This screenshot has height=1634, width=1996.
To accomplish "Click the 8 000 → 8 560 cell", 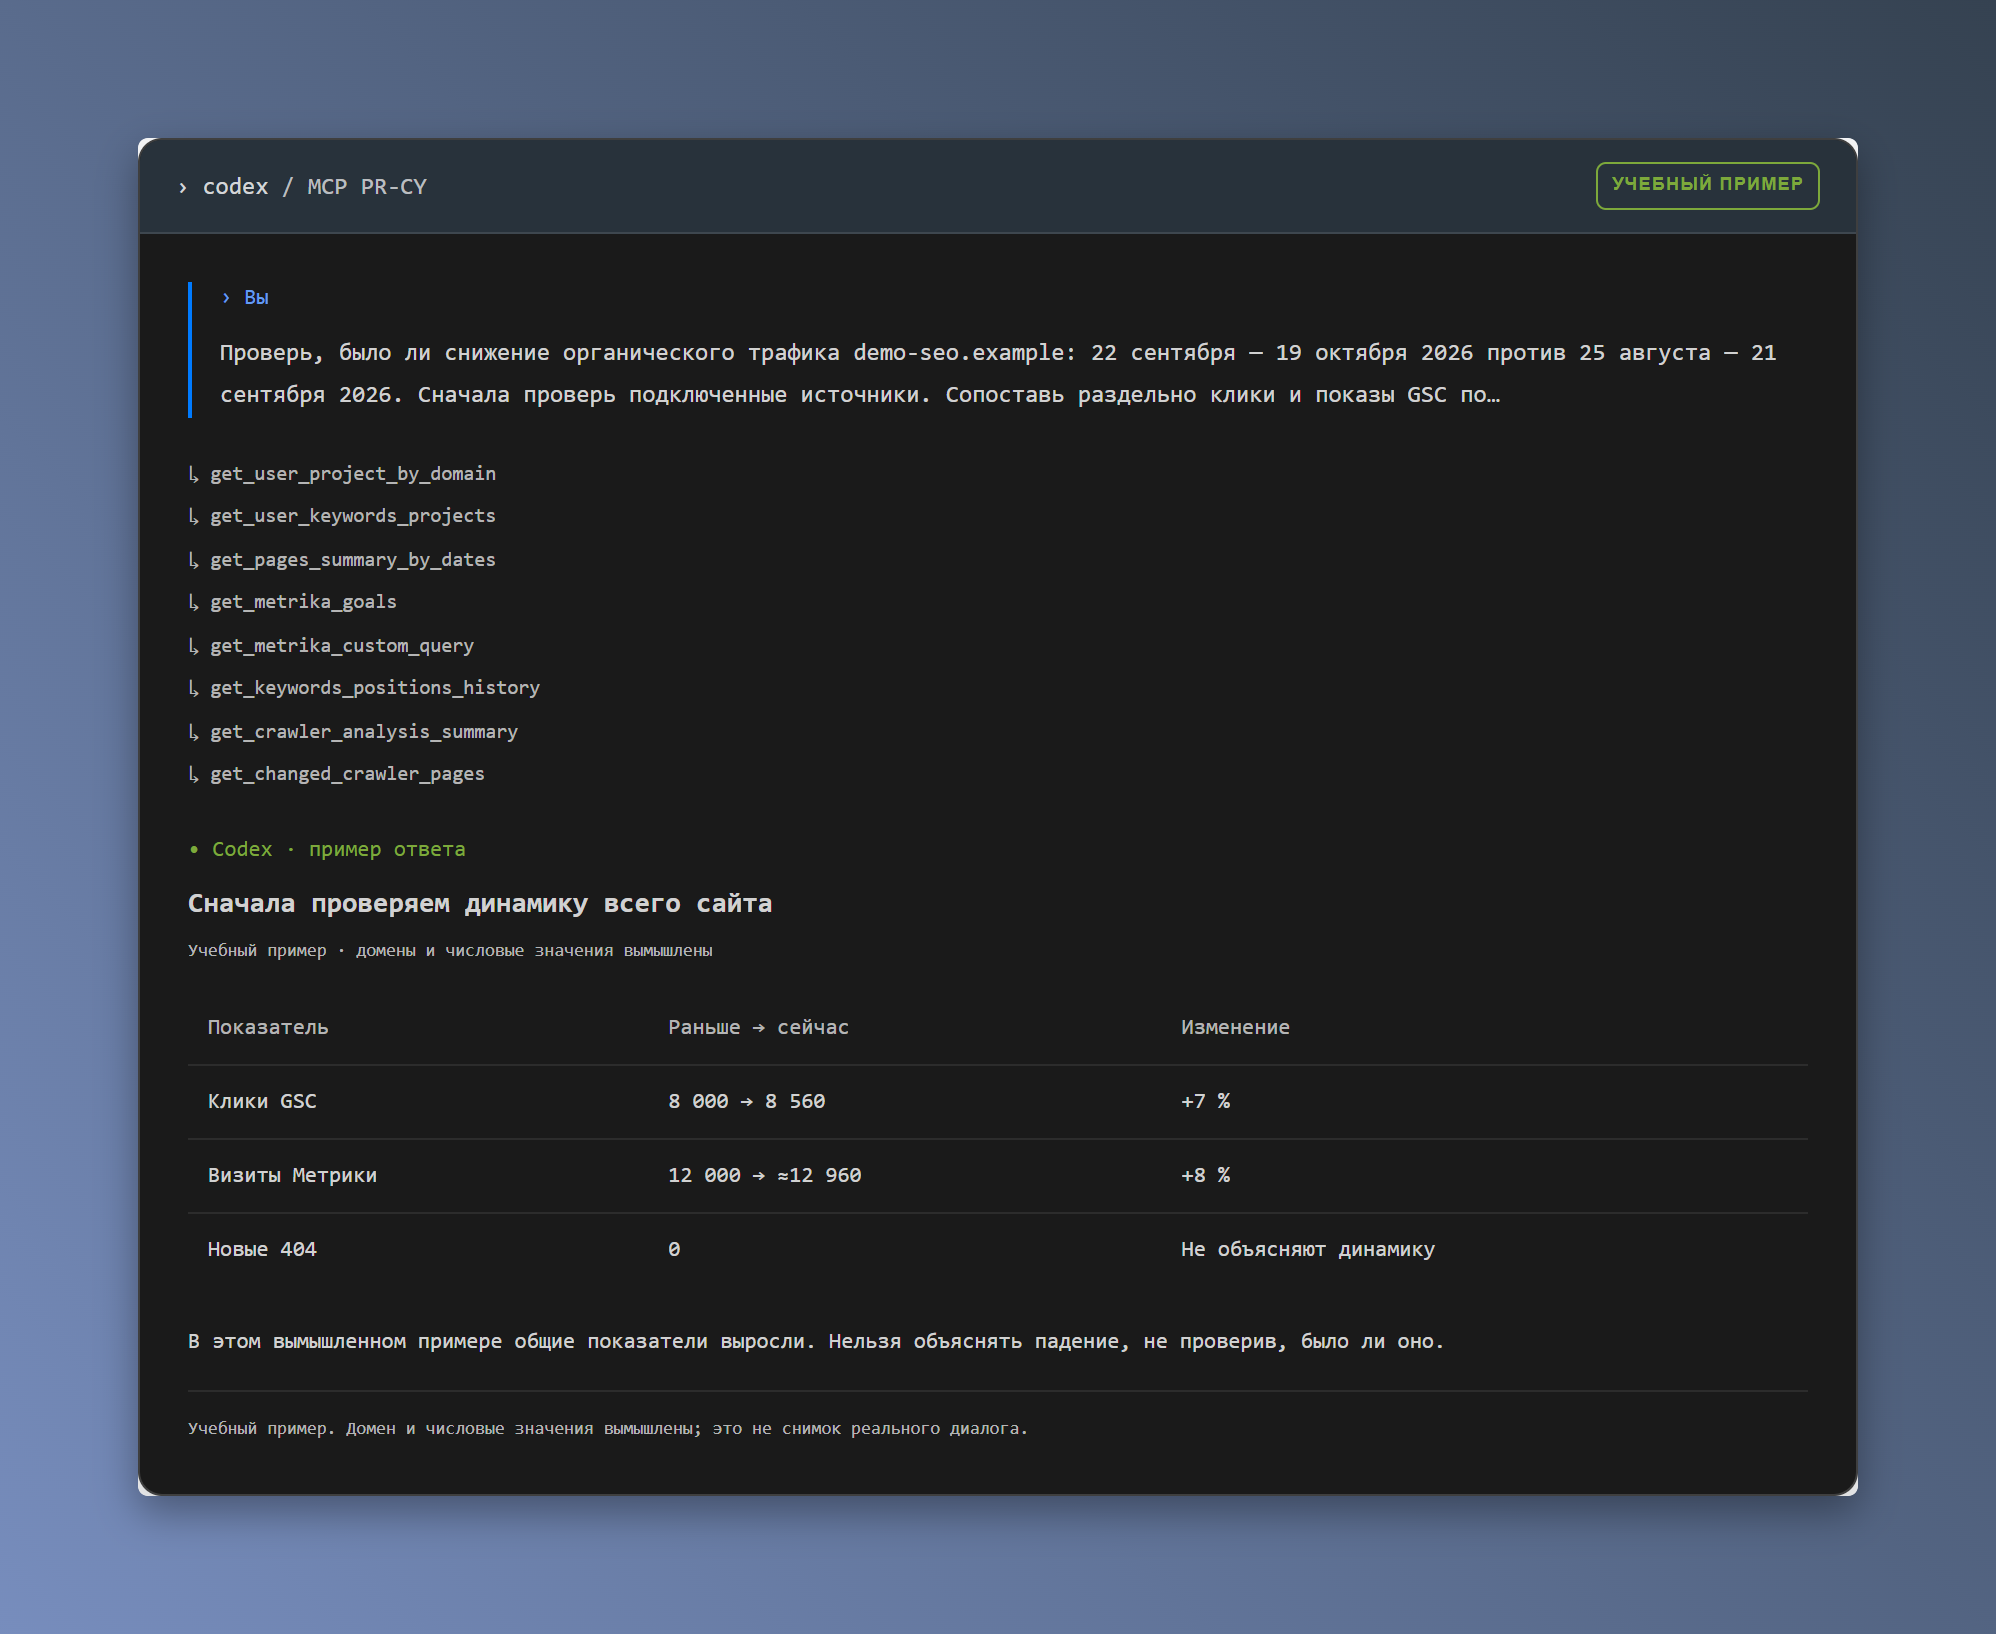I will 747,1101.
